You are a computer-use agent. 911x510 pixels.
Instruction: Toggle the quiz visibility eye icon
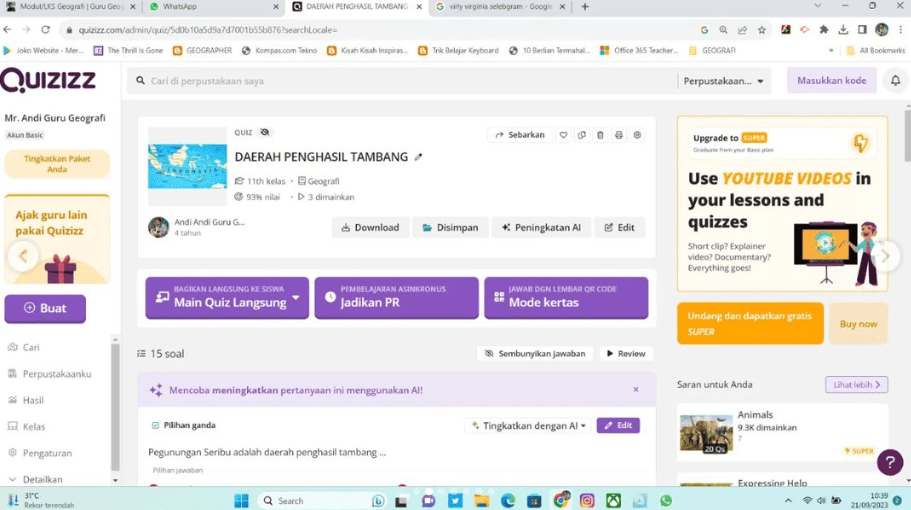point(265,132)
